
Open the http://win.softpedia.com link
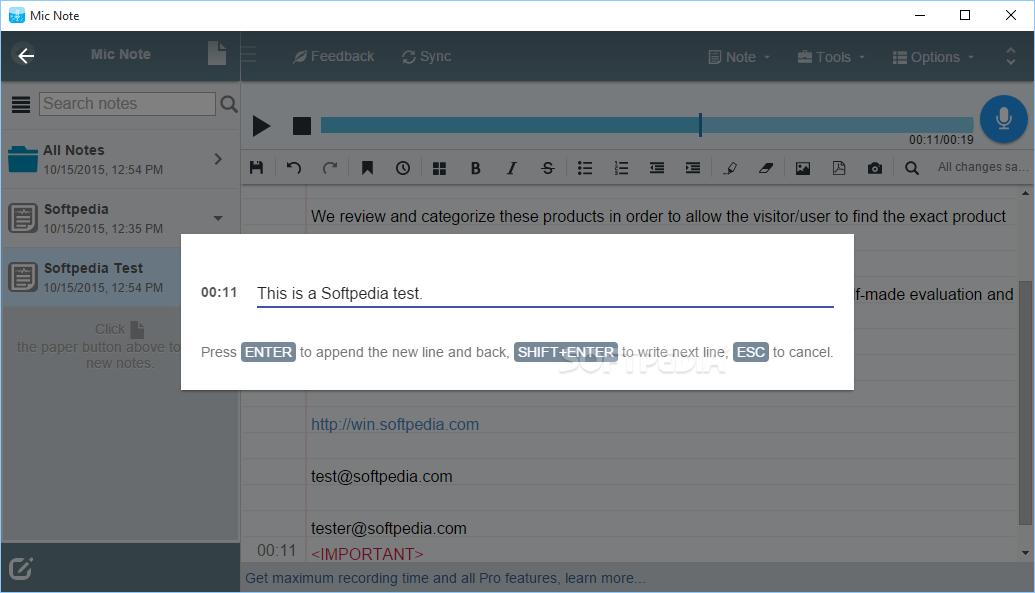(x=395, y=425)
